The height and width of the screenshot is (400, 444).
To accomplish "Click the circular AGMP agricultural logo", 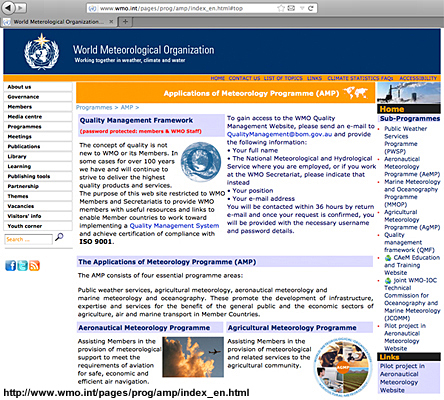I will [343, 367].
